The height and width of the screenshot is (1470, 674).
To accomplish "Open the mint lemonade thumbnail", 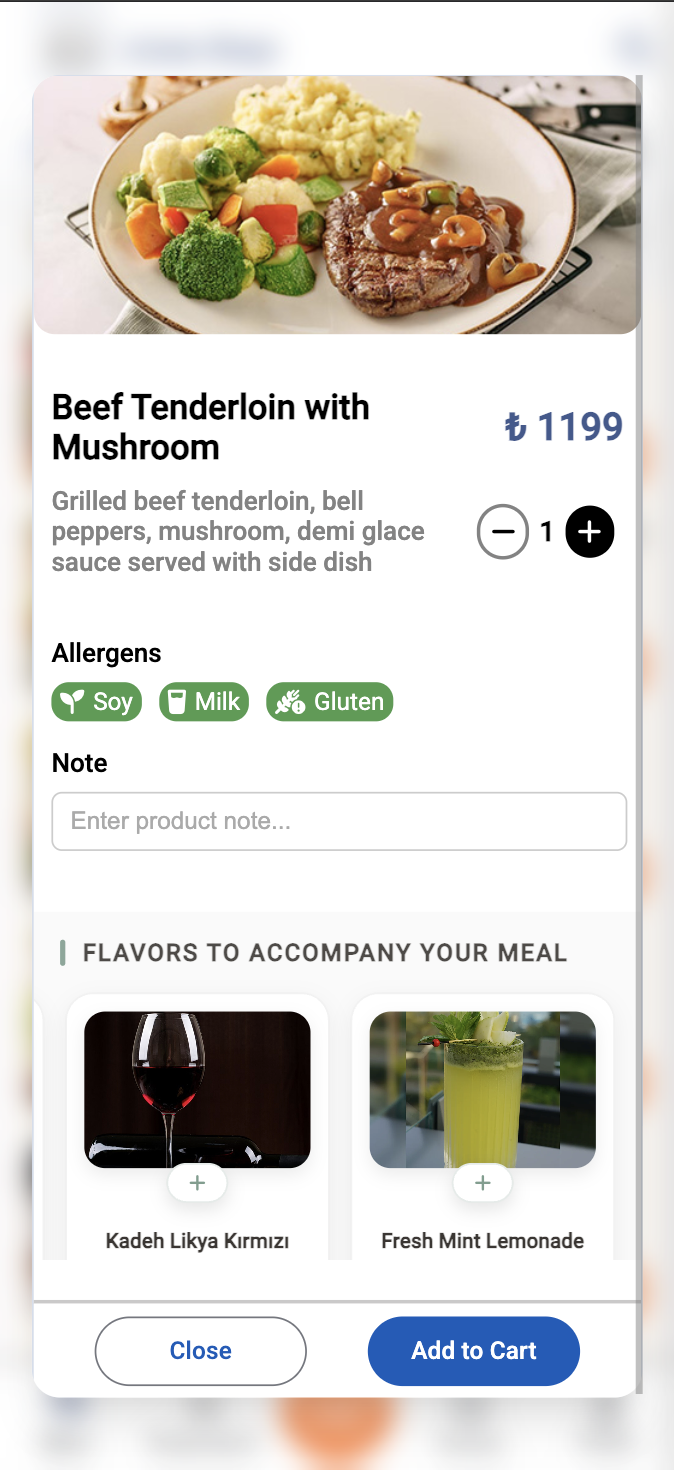I will (483, 1088).
